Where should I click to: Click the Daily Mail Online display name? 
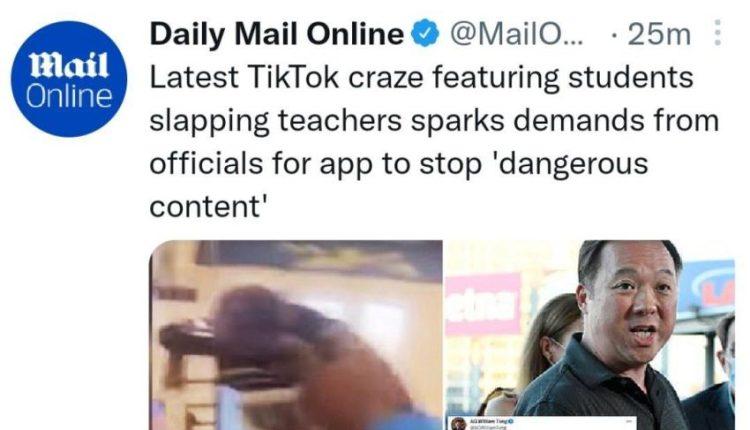tap(277, 34)
